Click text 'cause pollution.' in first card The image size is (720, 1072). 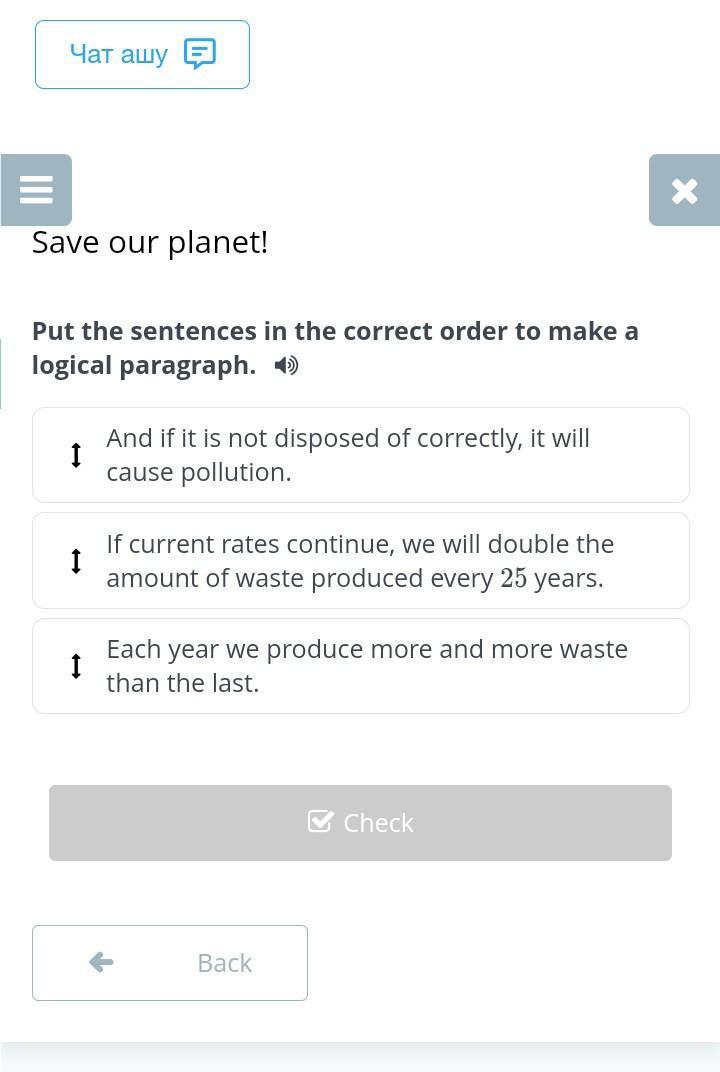199,473
